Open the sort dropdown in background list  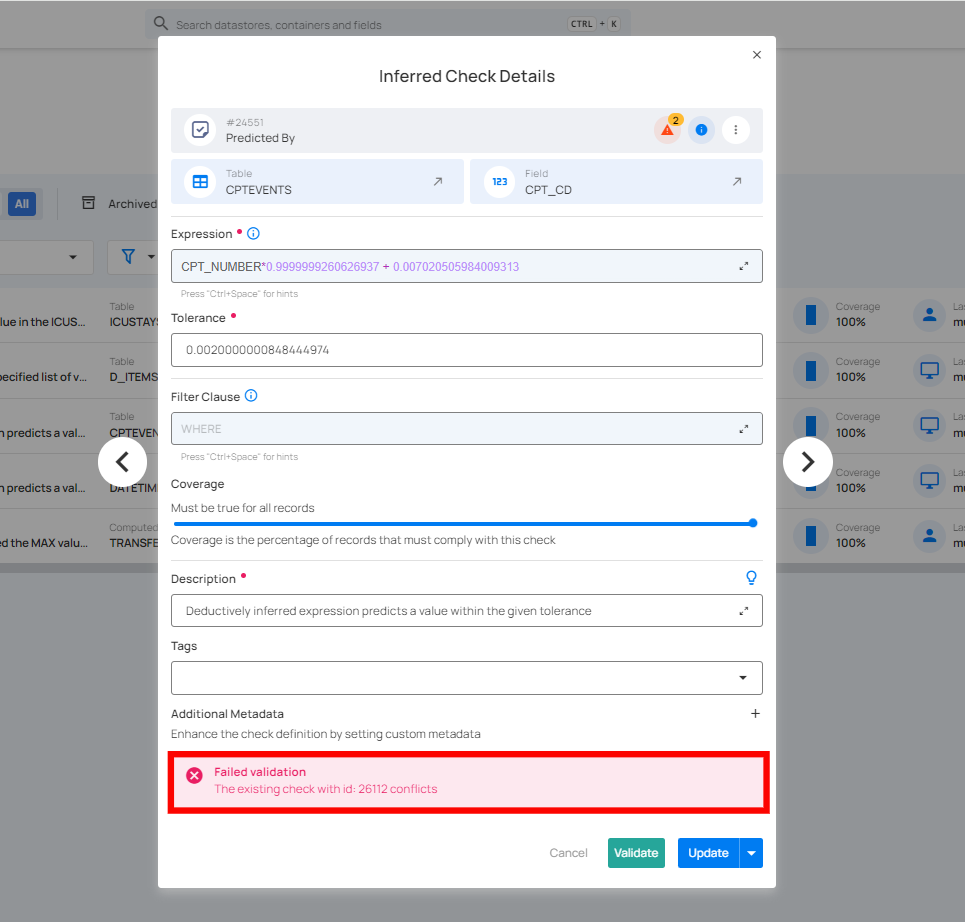(x=73, y=257)
